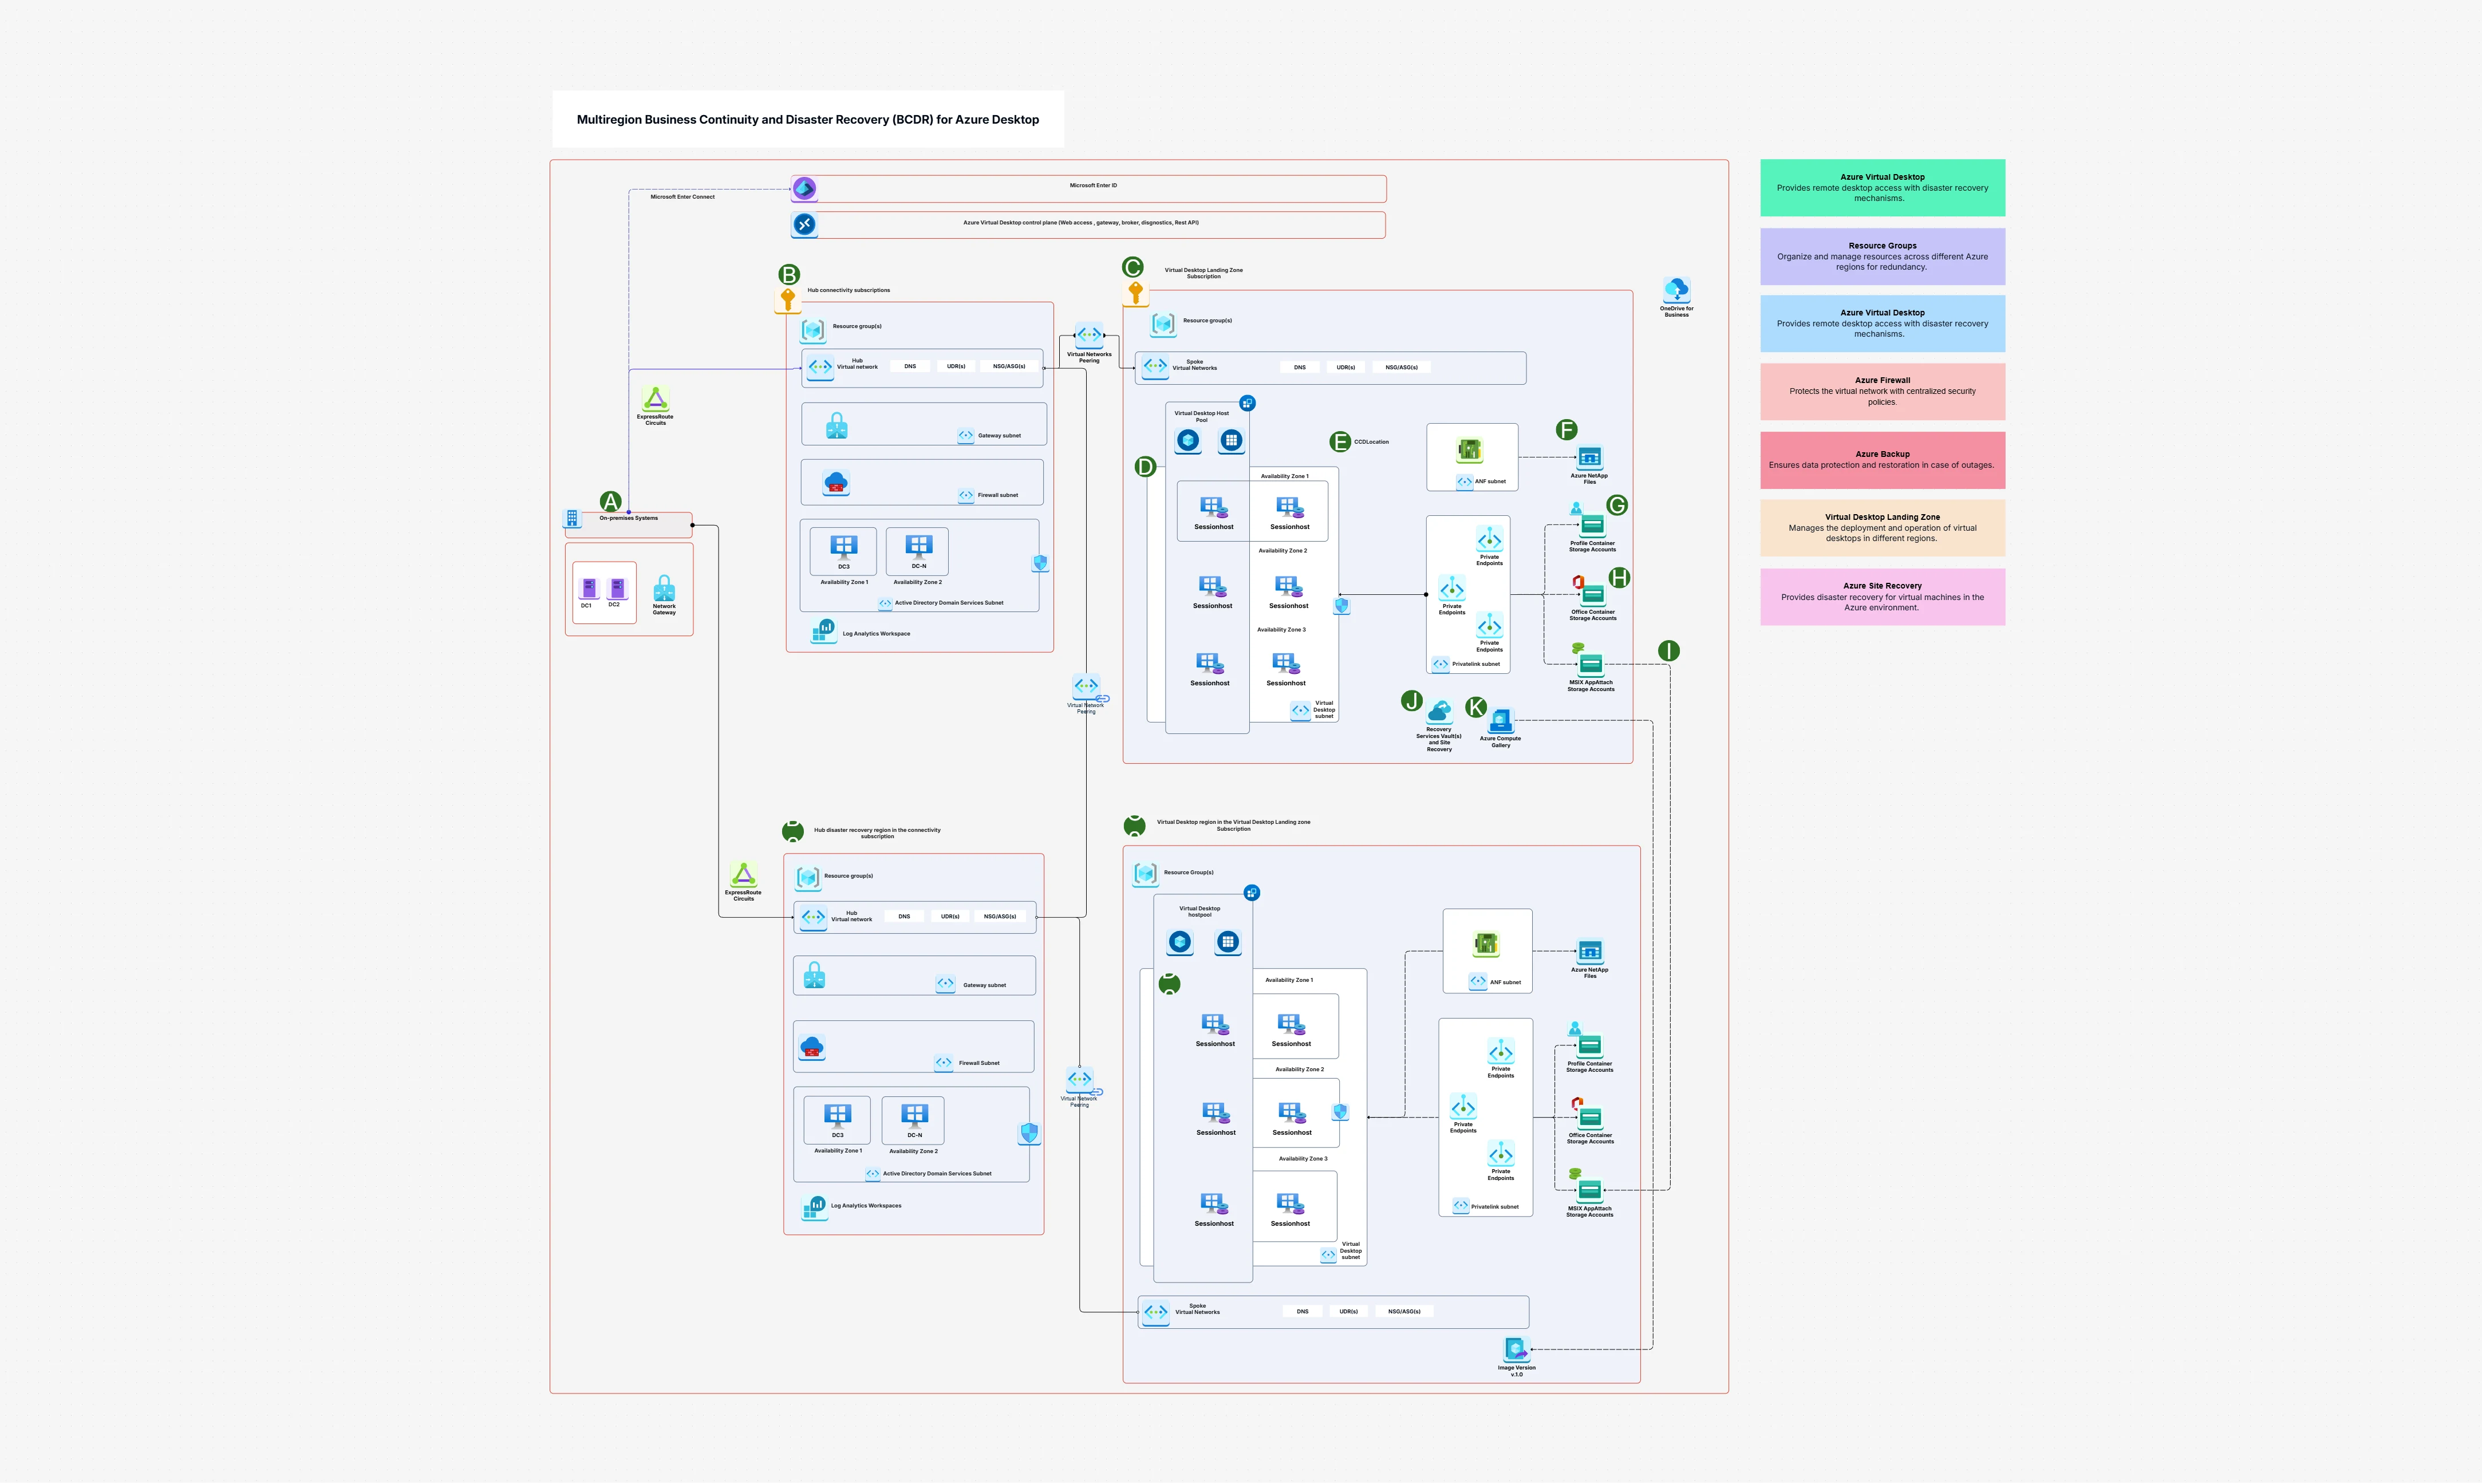Click the Virtual Desktop hostpool label
The image size is (2482, 1484).
(1199, 911)
